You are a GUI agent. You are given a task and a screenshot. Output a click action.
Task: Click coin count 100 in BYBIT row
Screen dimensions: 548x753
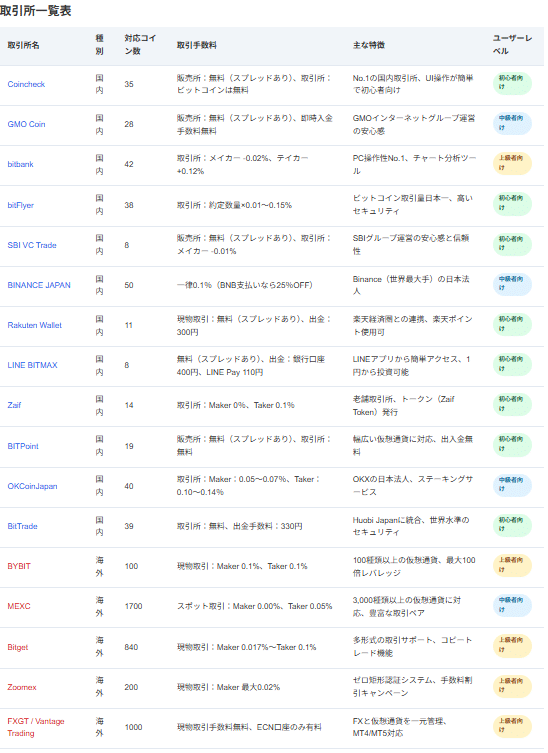[131, 566]
